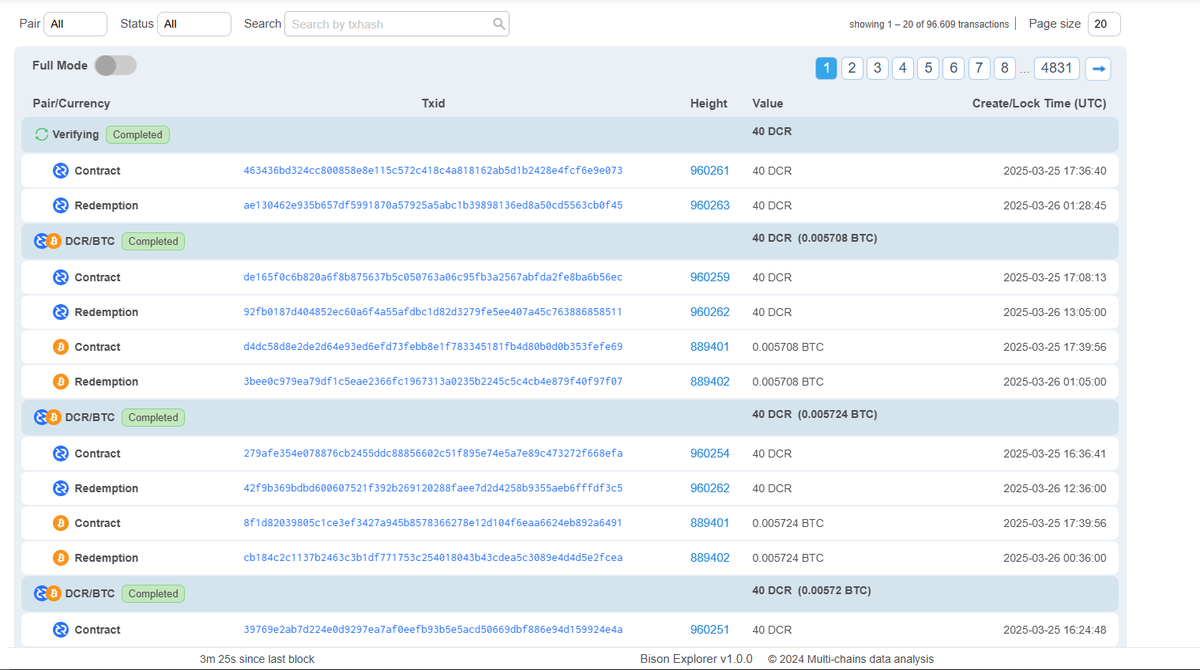This screenshot has width=1200, height=670.
Task: Select page 3
Action: click(x=877, y=68)
